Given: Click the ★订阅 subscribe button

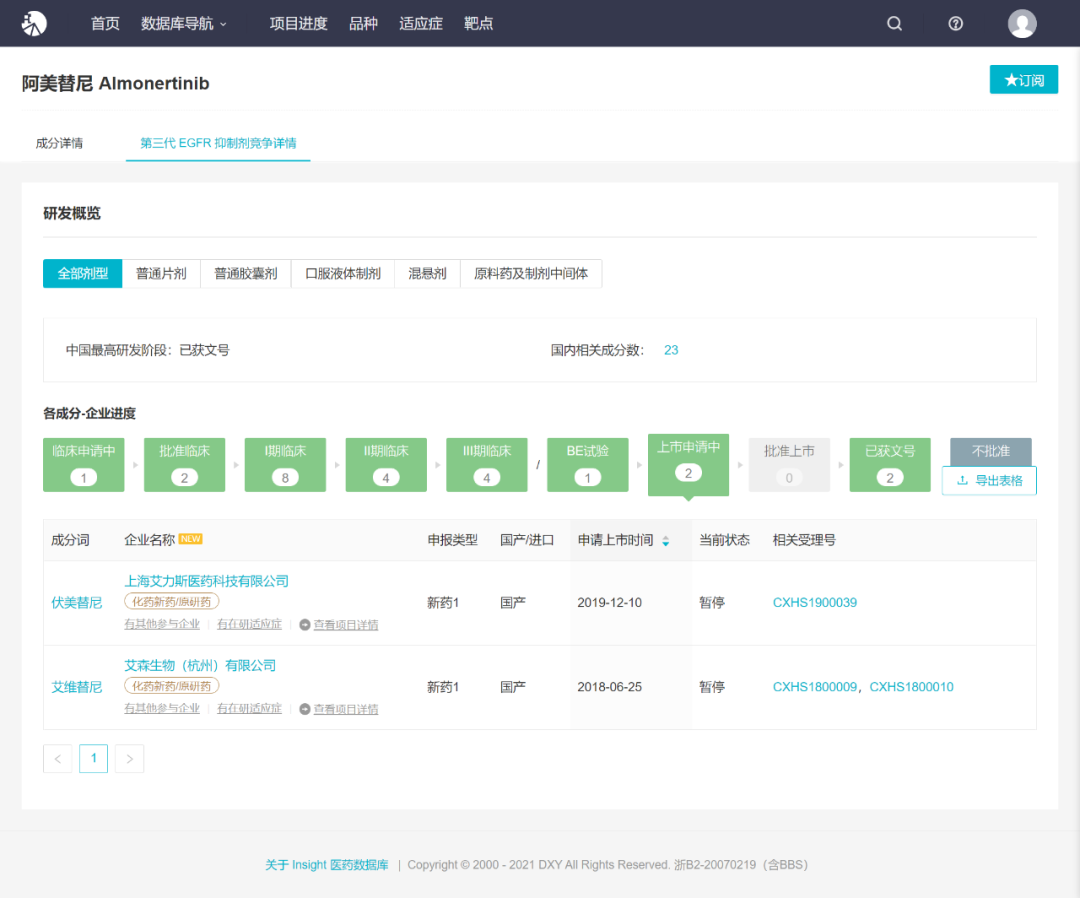Looking at the screenshot, I should pyautogui.click(x=1024, y=80).
